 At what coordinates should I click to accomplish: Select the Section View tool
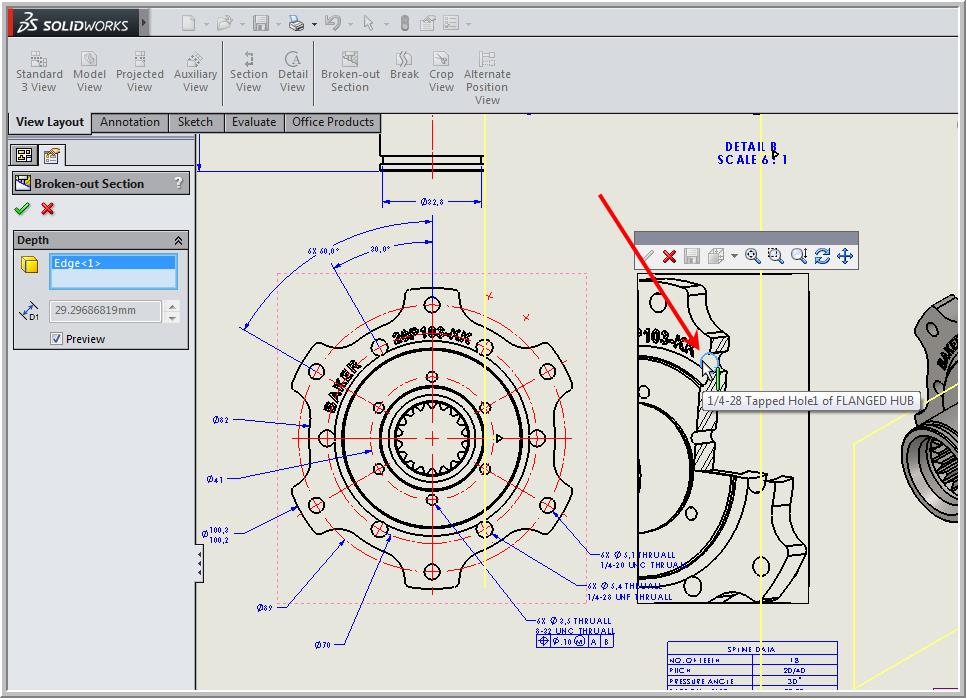[x=248, y=71]
